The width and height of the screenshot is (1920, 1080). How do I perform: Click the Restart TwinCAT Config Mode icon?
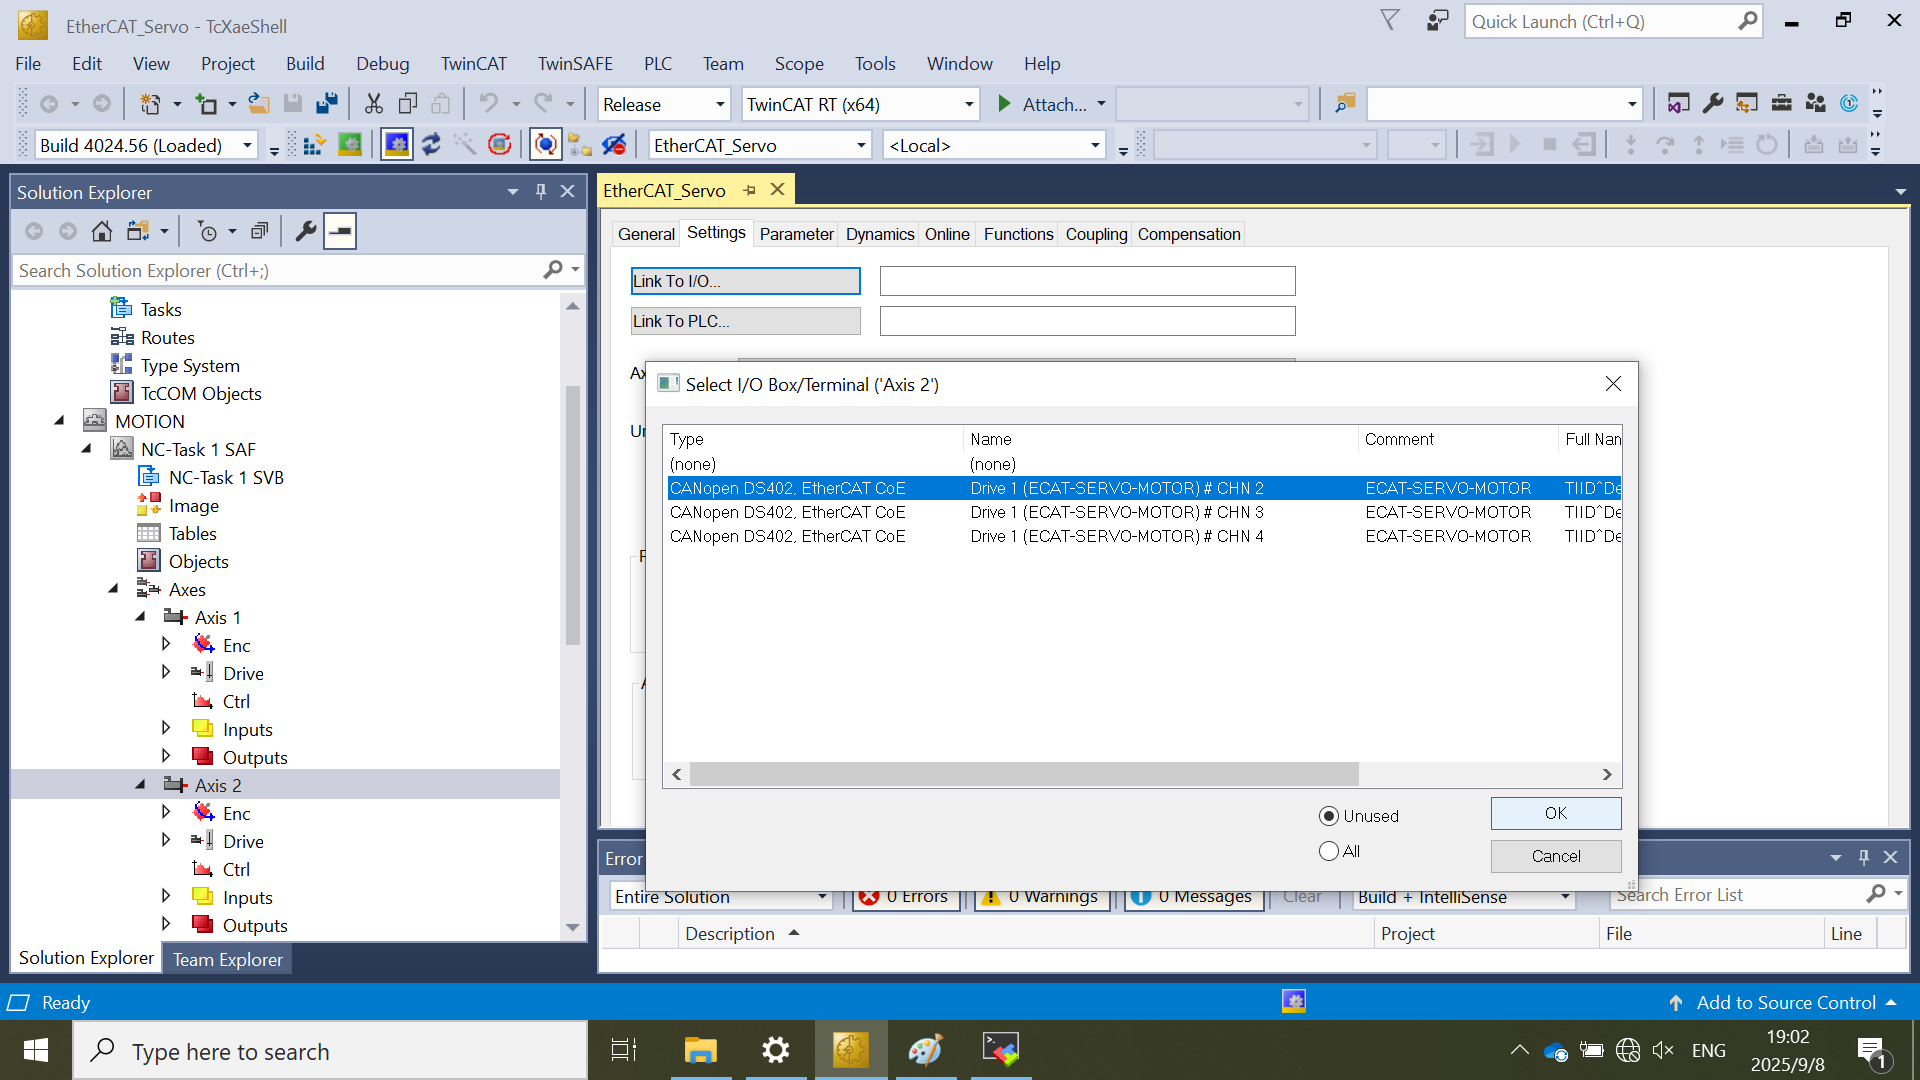tap(397, 146)
